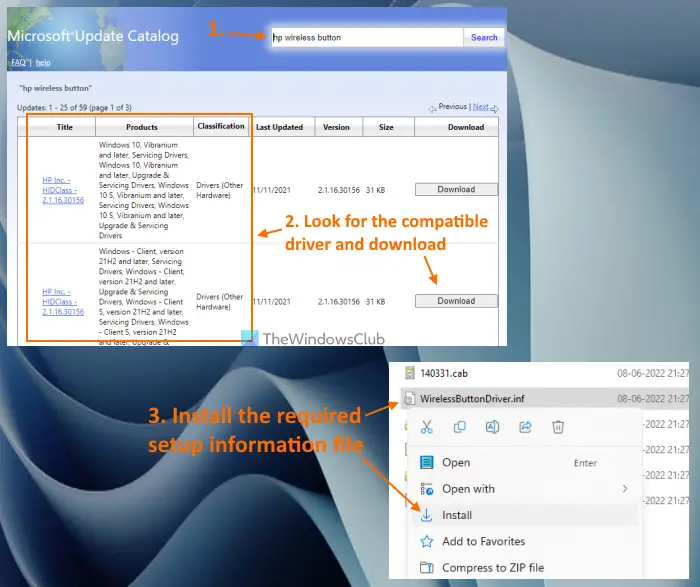Select the WirelessButtonDriver.inf file name
Screen dimensions: 700x587
pyautogui.click(x=472, y=399)
